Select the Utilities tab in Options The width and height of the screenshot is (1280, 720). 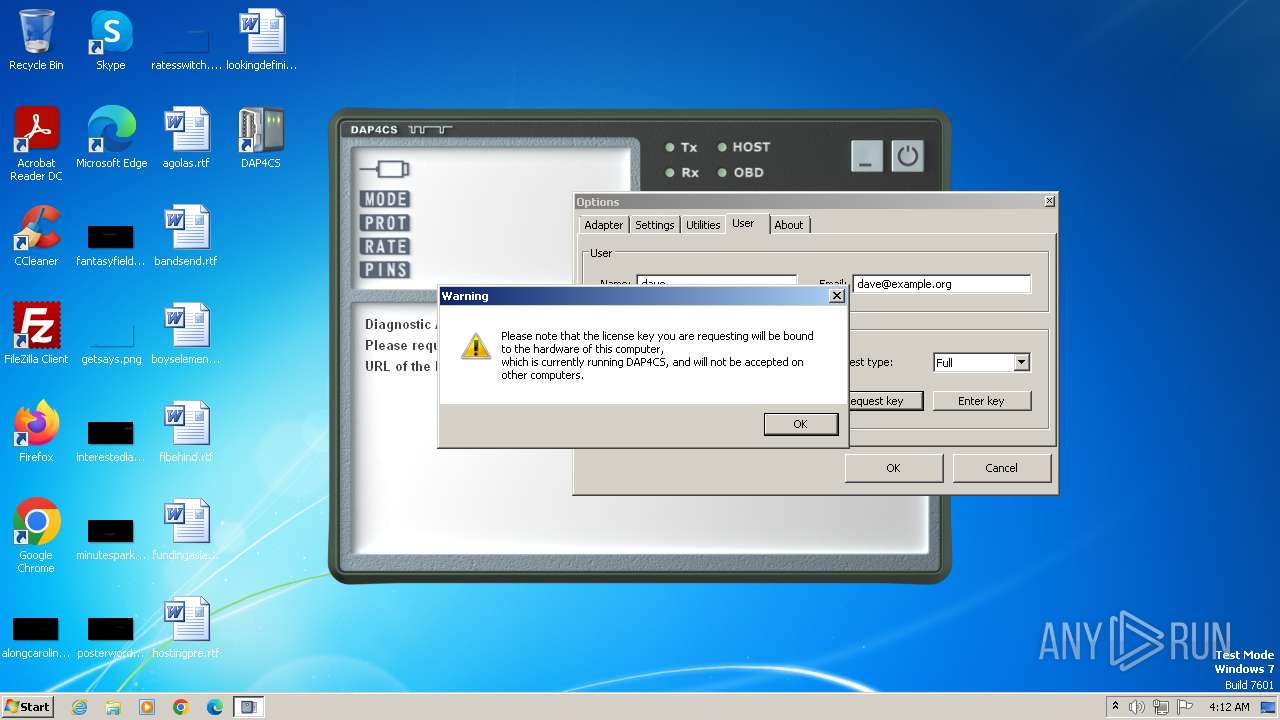point(703,225)
